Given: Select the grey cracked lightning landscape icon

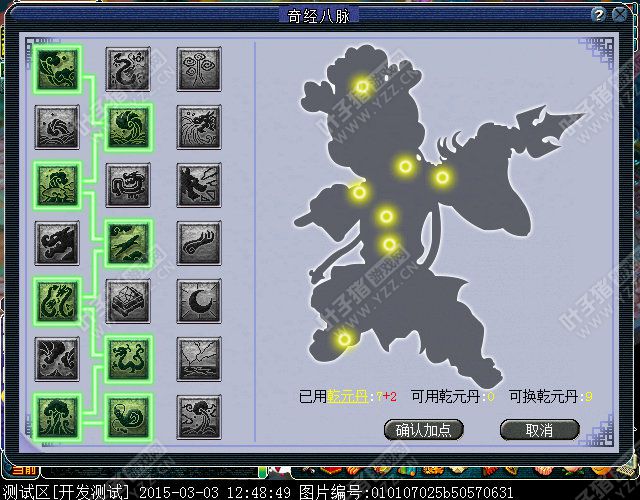Looking at the screenshot, I should tap(199, 359).
